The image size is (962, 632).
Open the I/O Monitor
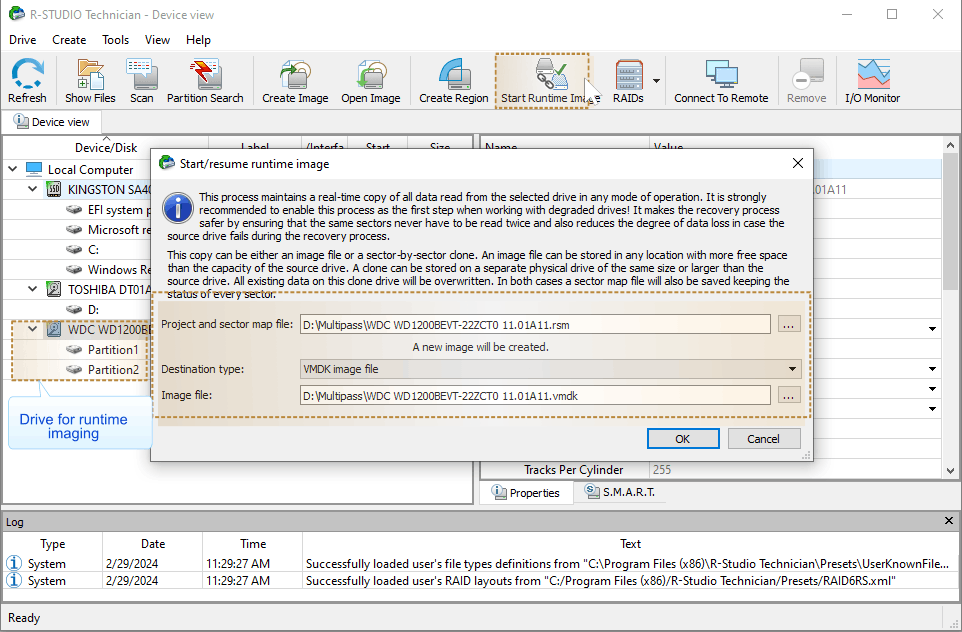pyautogui.click(x=872, y=80)
